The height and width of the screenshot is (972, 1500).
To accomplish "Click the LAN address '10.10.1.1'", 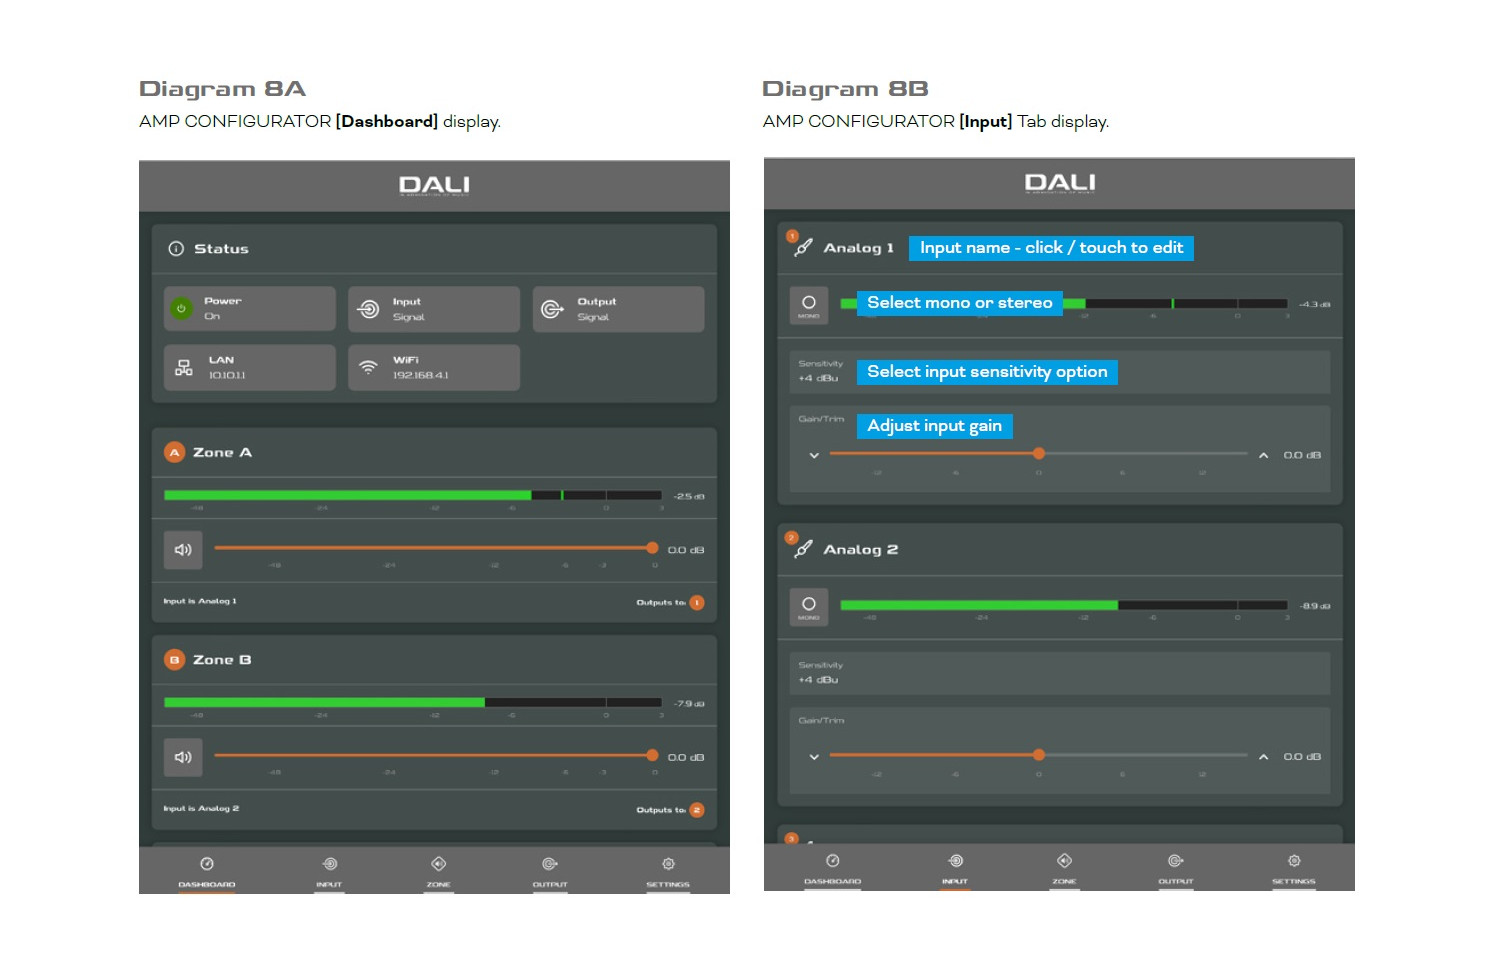I will 227,376.
